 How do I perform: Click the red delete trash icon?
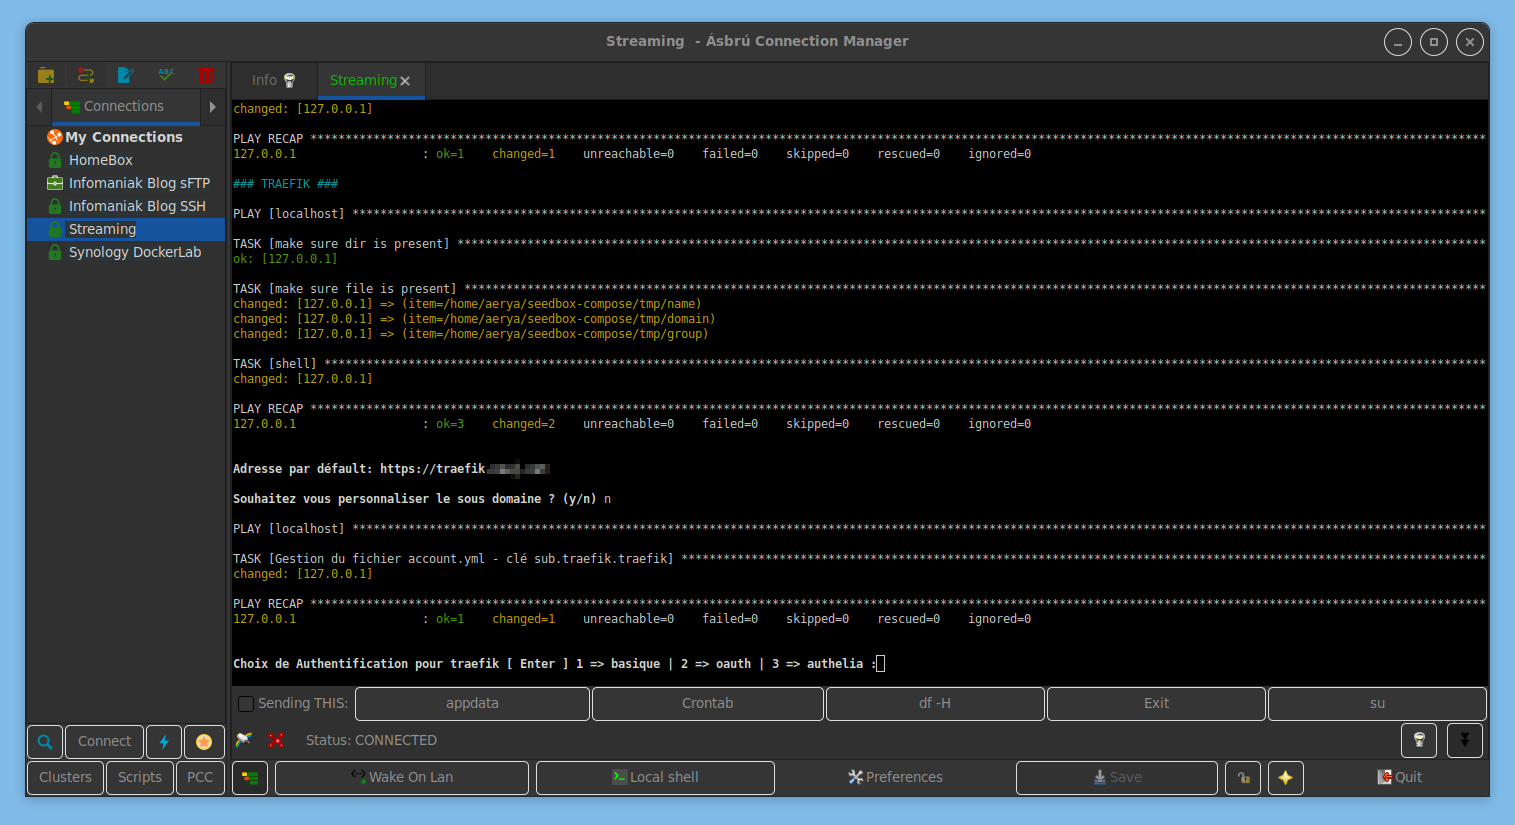click(206, 75)
